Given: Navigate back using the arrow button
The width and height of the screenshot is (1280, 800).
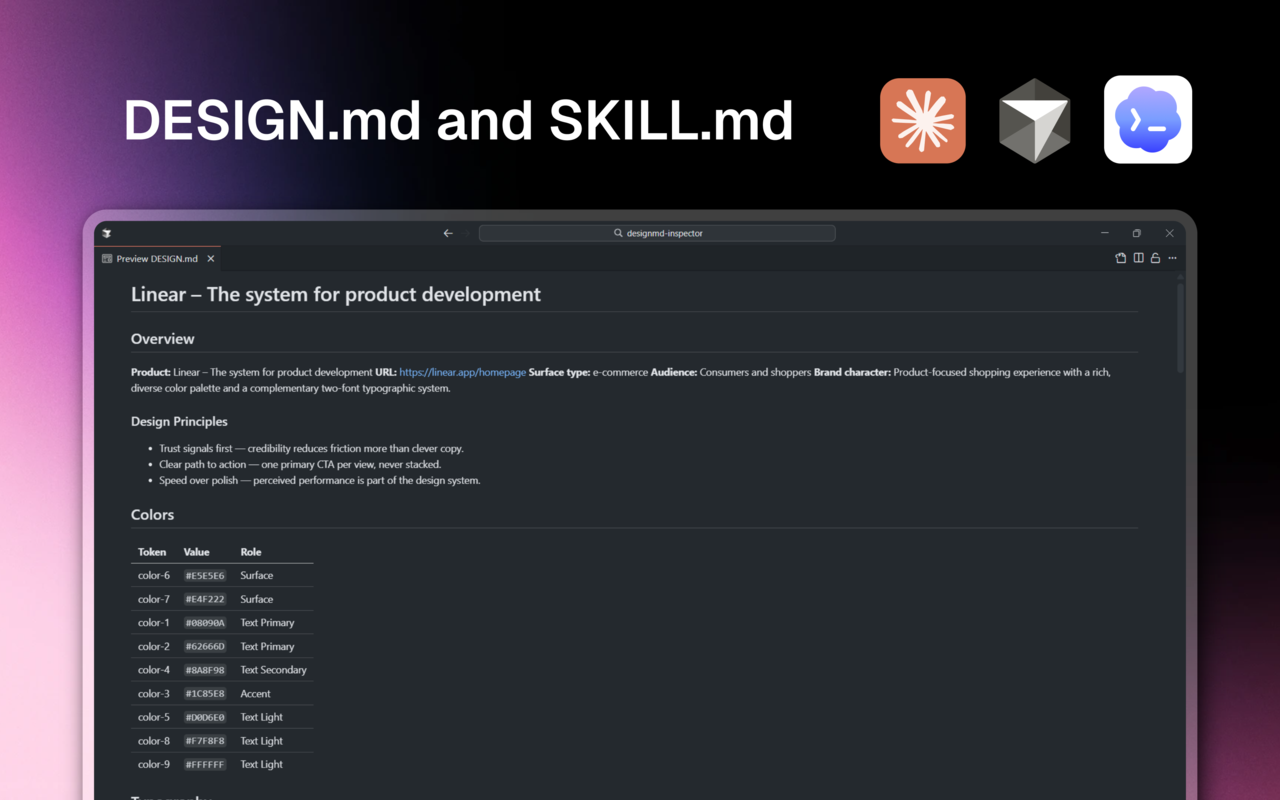Looking at the screenshot, I should (448, 233).
